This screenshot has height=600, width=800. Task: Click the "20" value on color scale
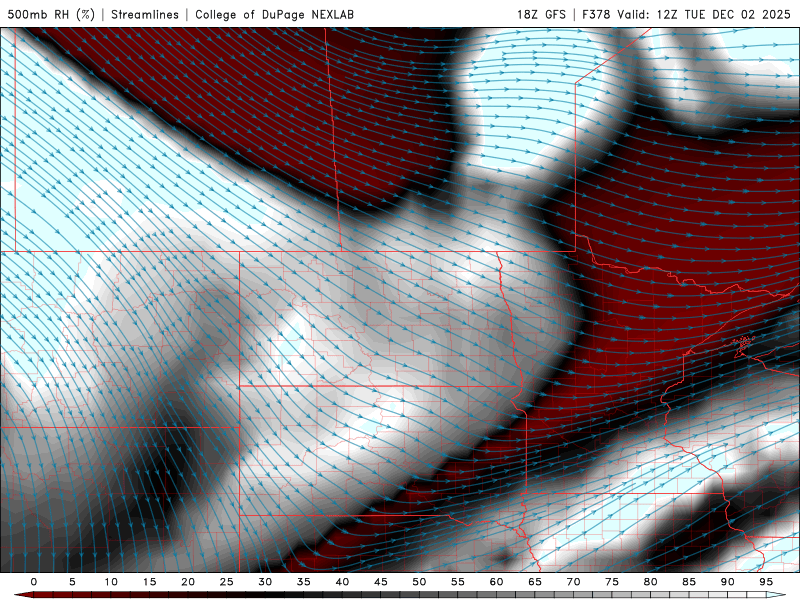tap(188, 582)
